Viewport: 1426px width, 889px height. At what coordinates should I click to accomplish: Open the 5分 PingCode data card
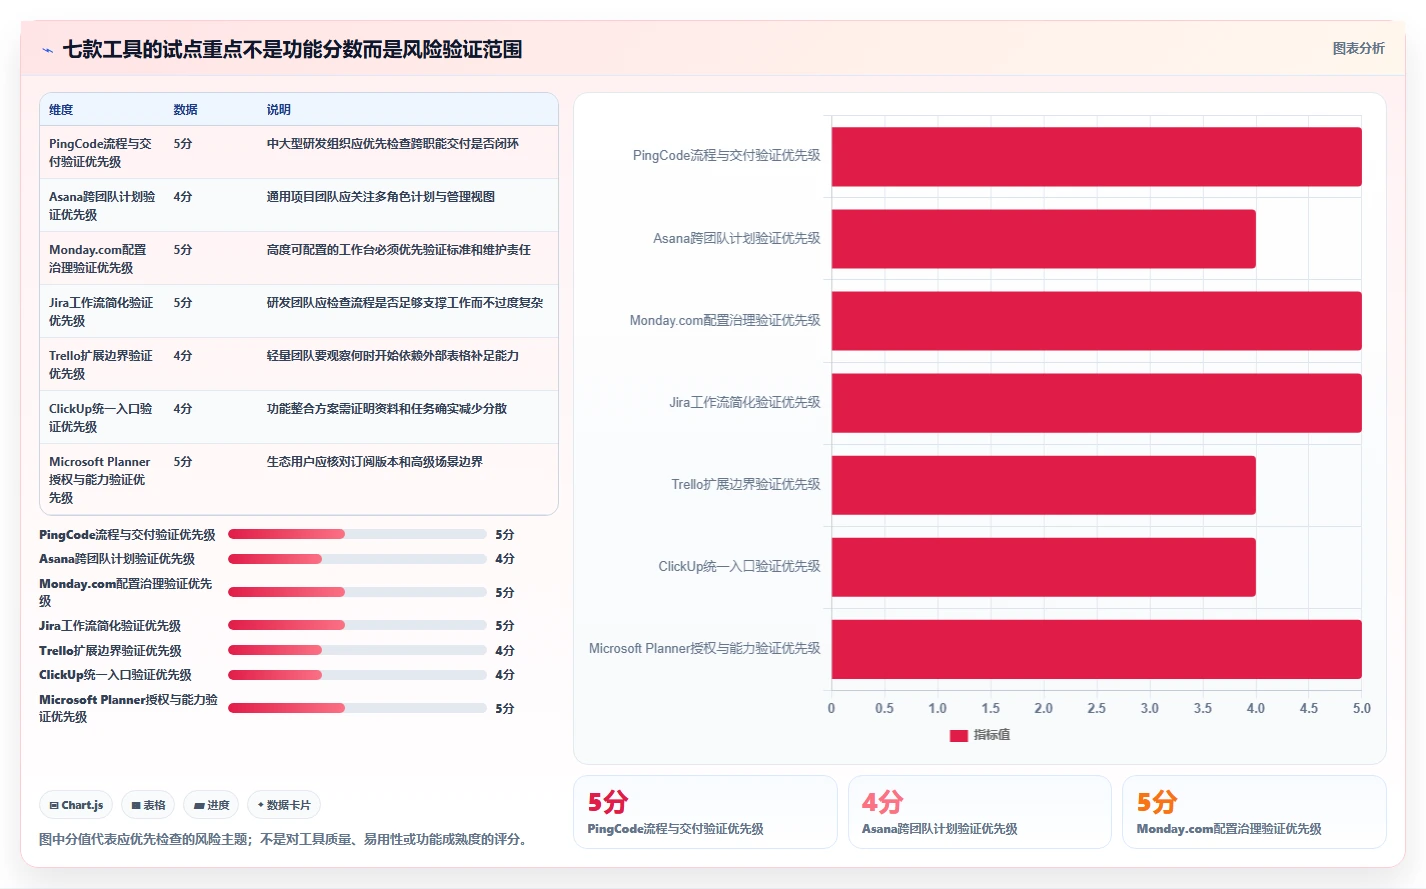pos(705,812)
